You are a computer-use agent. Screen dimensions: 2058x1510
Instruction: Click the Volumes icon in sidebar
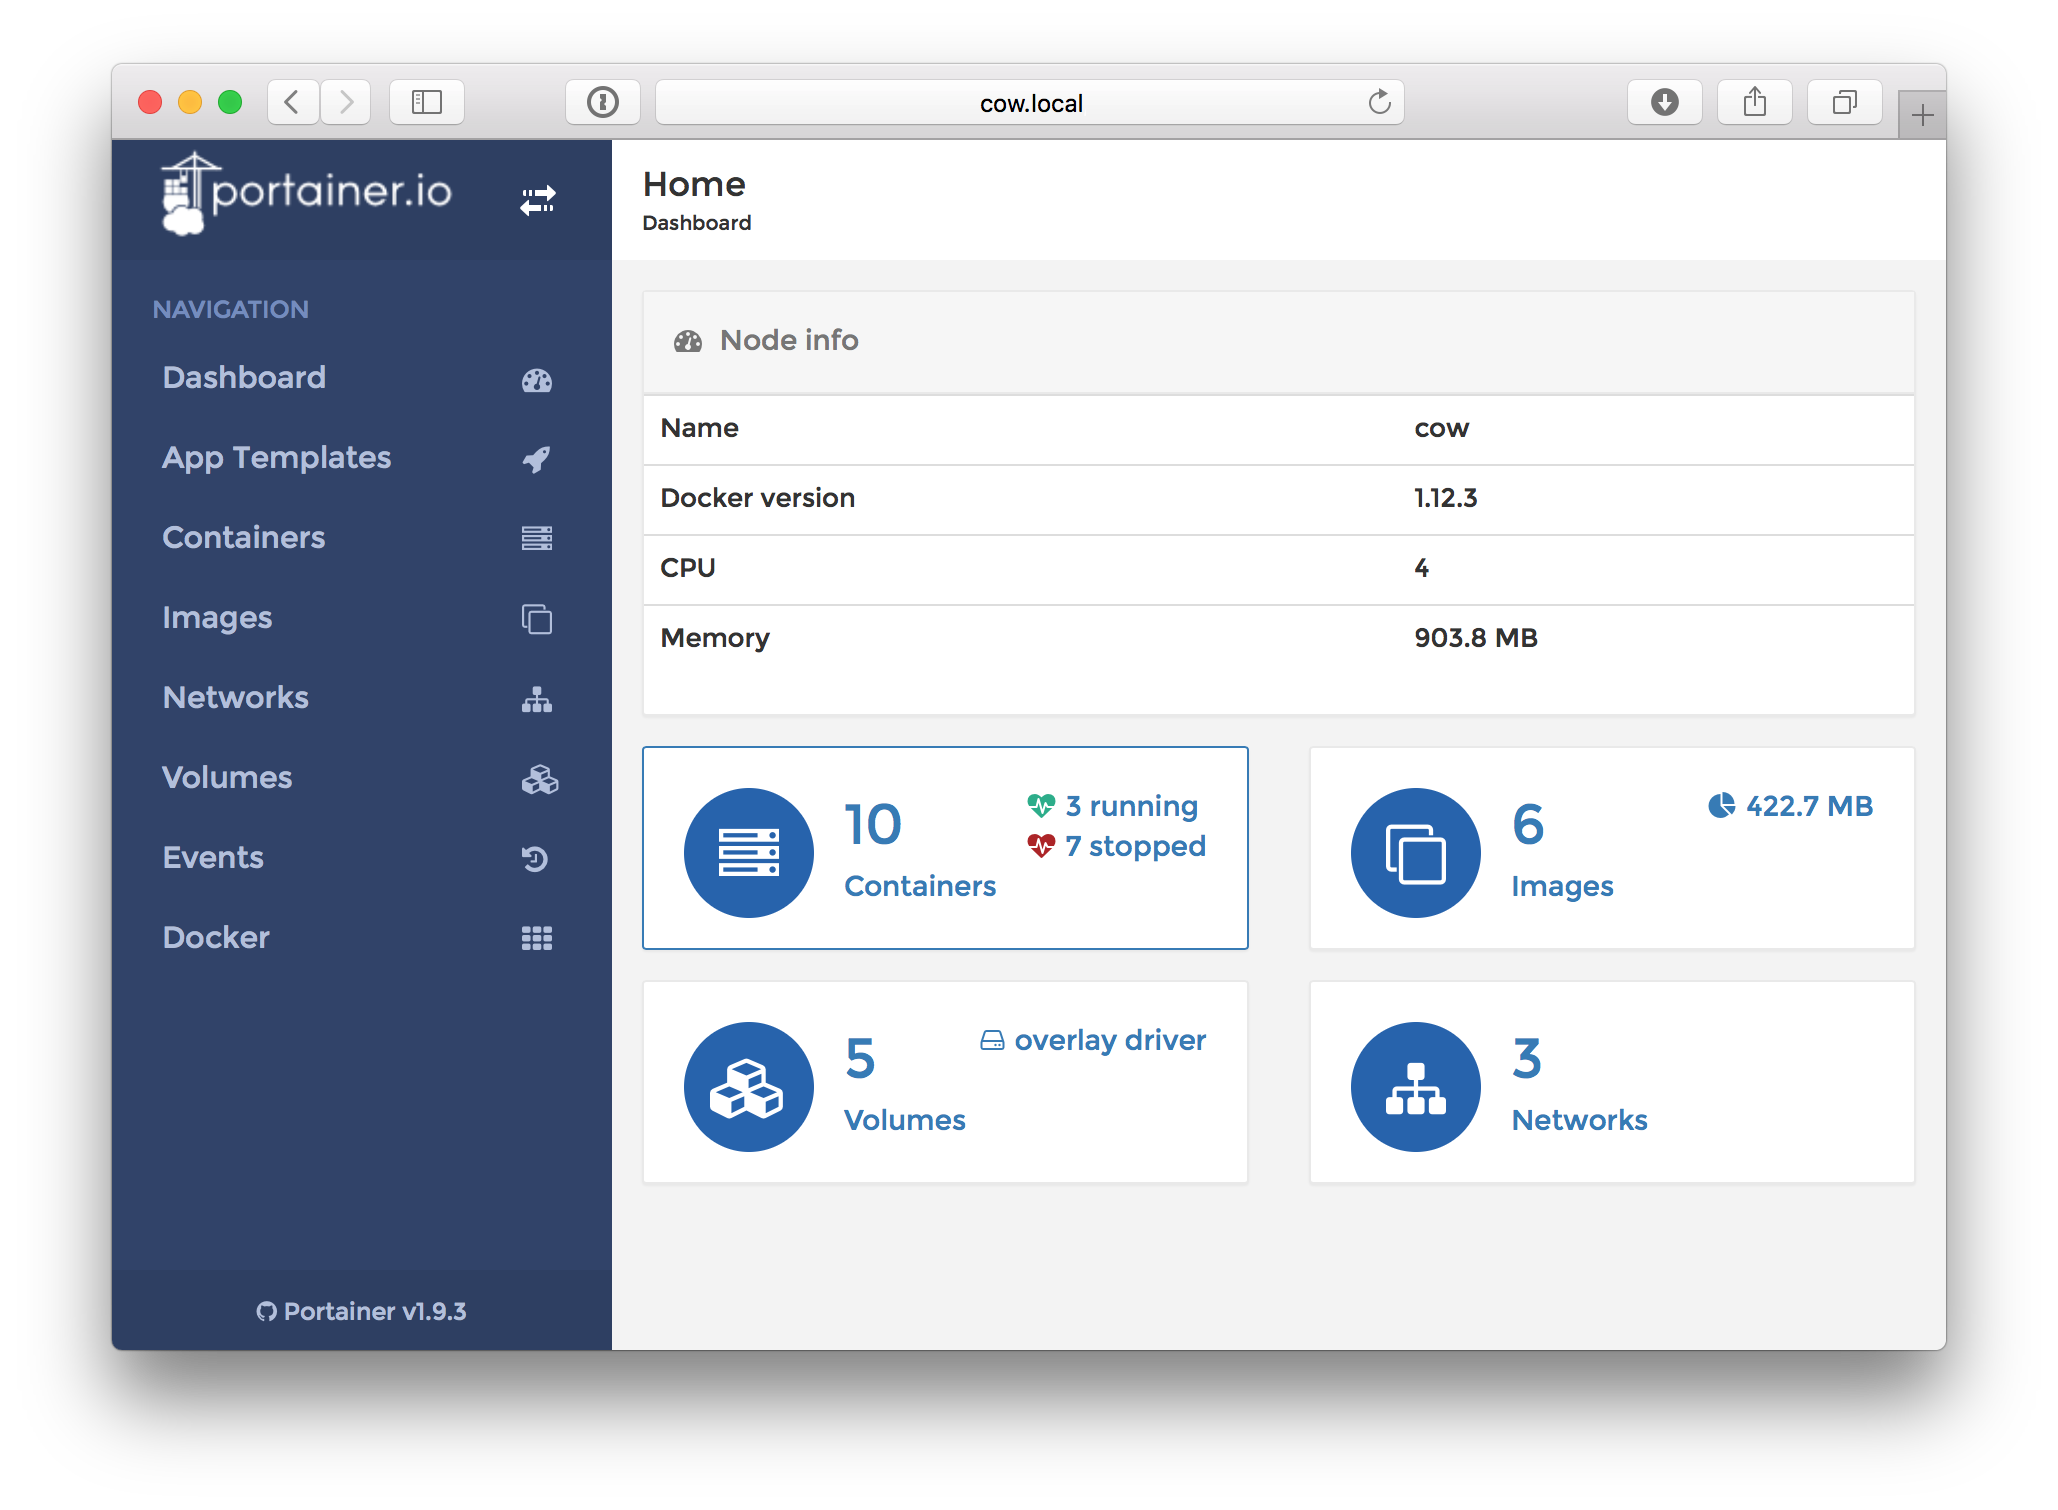click(x=538, y=777)
